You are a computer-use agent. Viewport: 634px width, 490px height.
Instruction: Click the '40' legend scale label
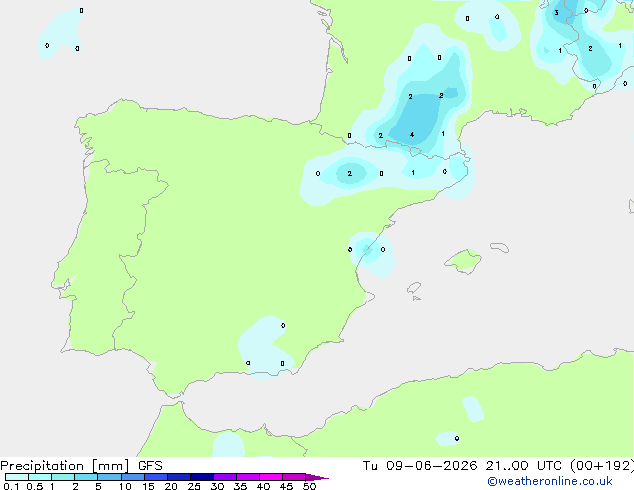point(263,486)
